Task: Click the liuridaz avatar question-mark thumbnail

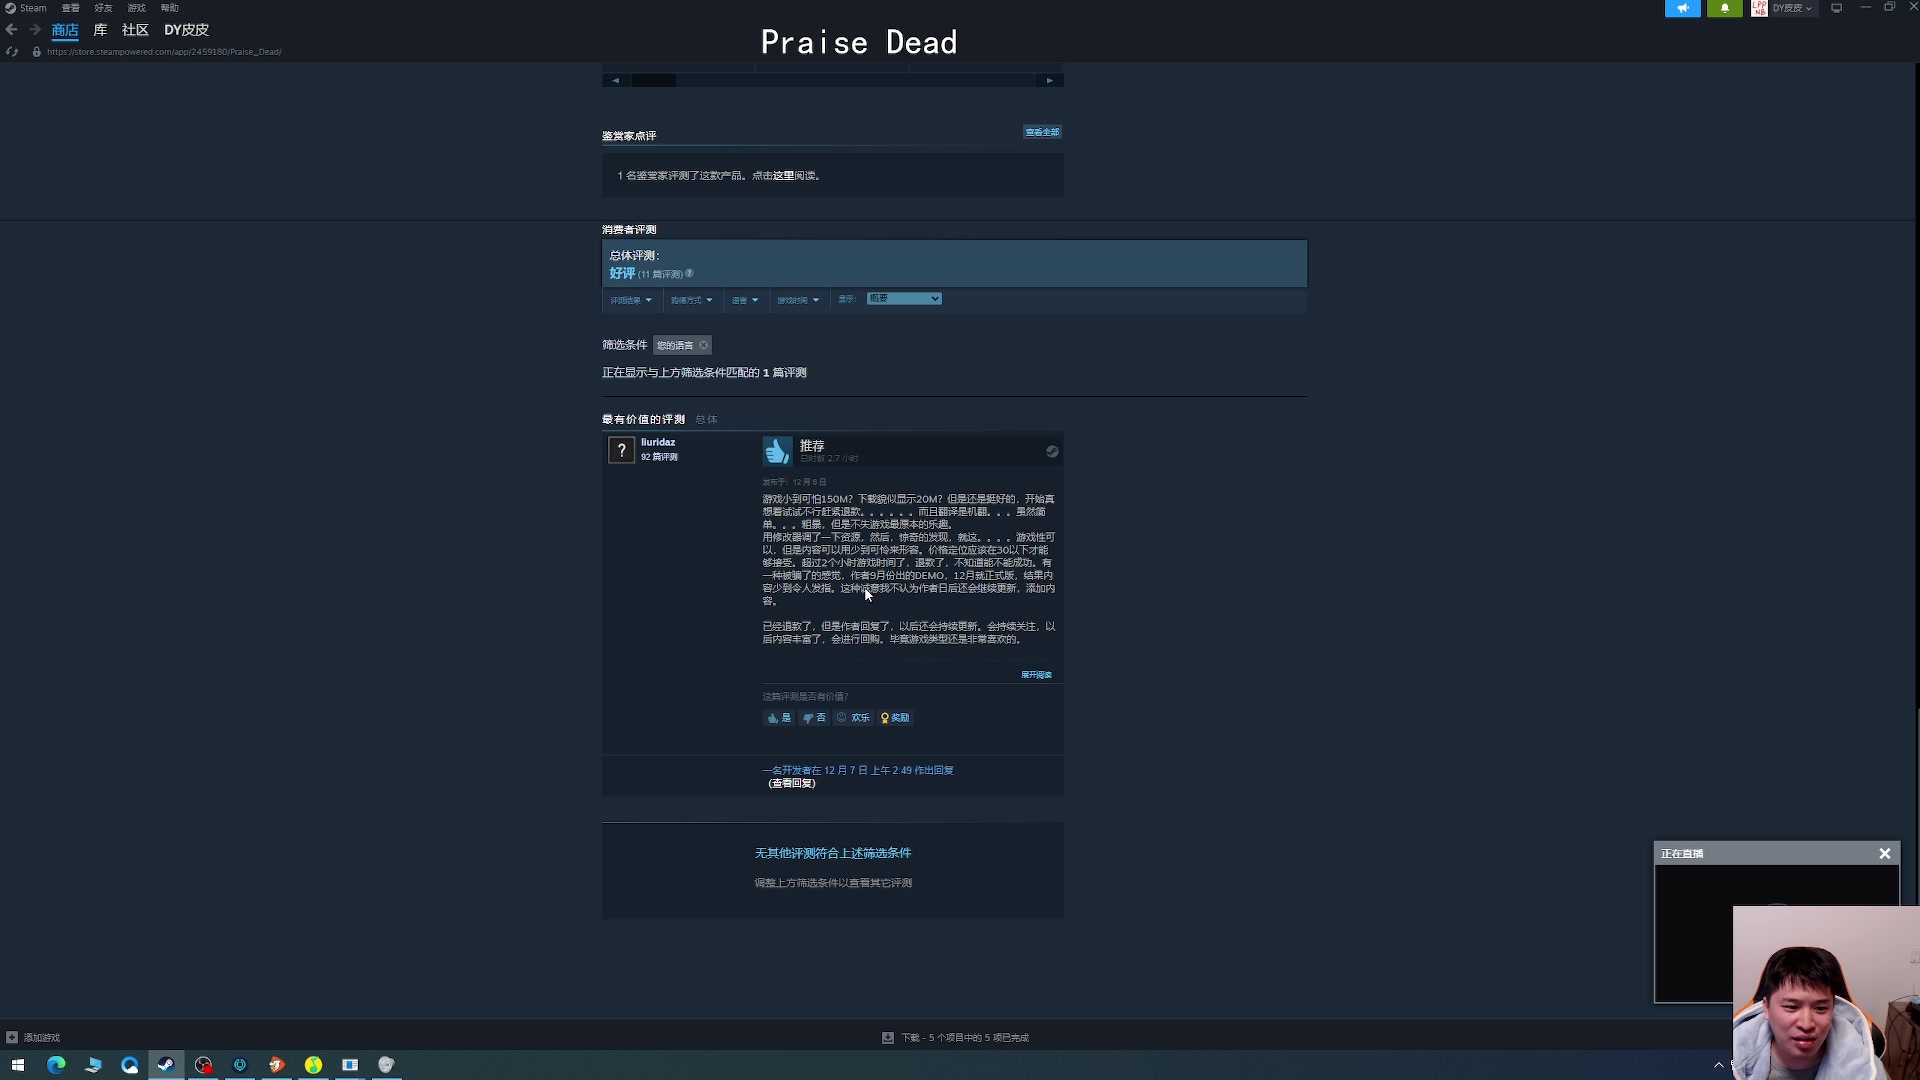Action: click(x=622, y=450)
